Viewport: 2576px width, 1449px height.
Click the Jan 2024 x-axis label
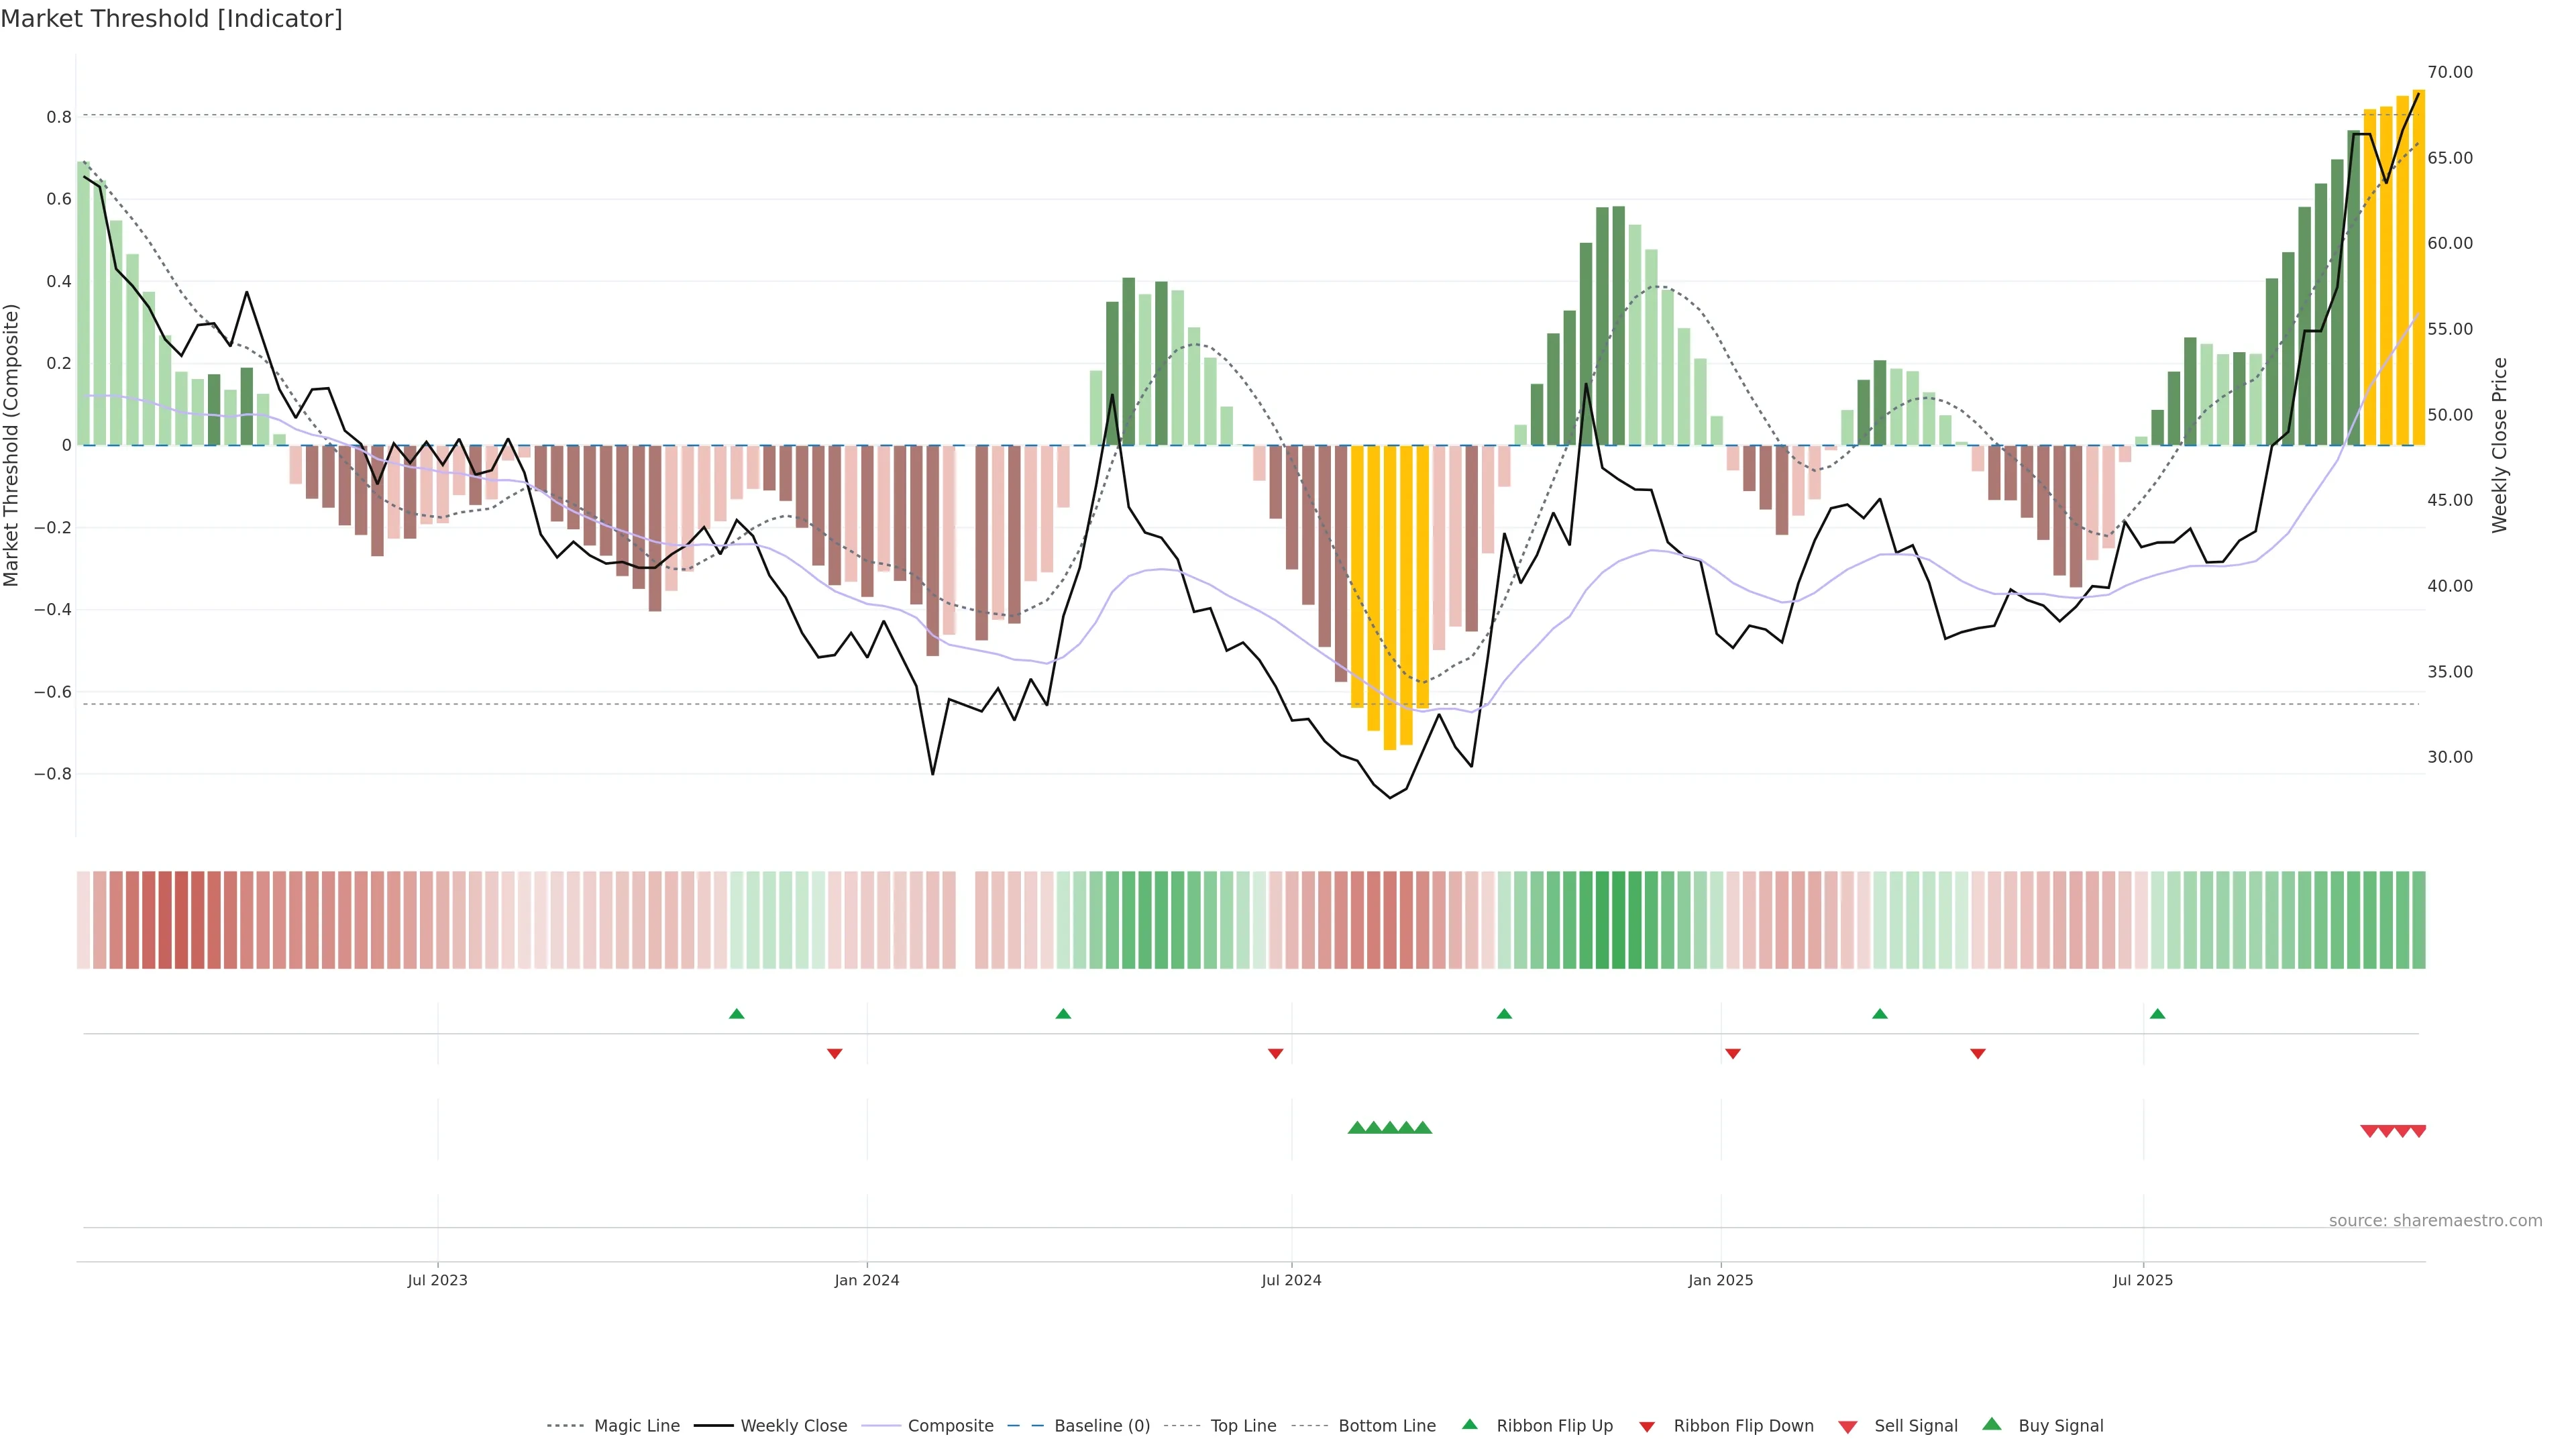pos(867,1280)
